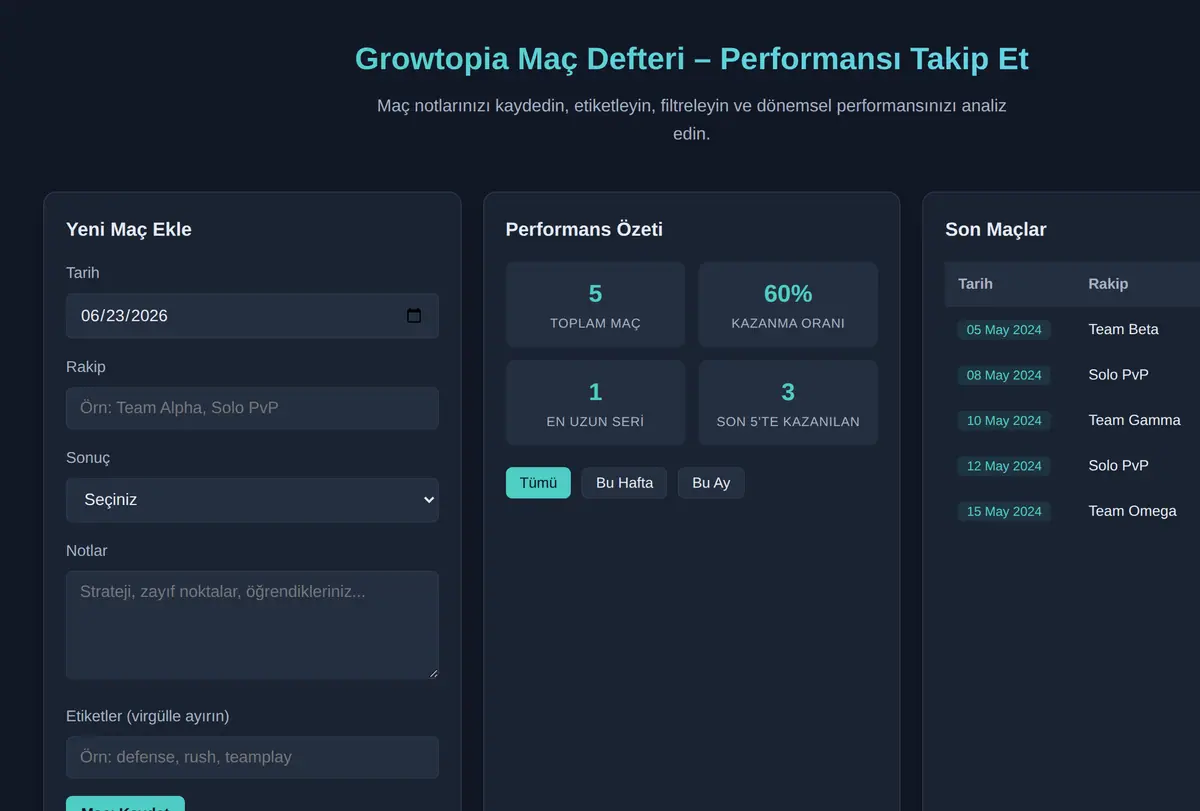Select the 08 May 2024 date badge

(x=1004, y=375)
